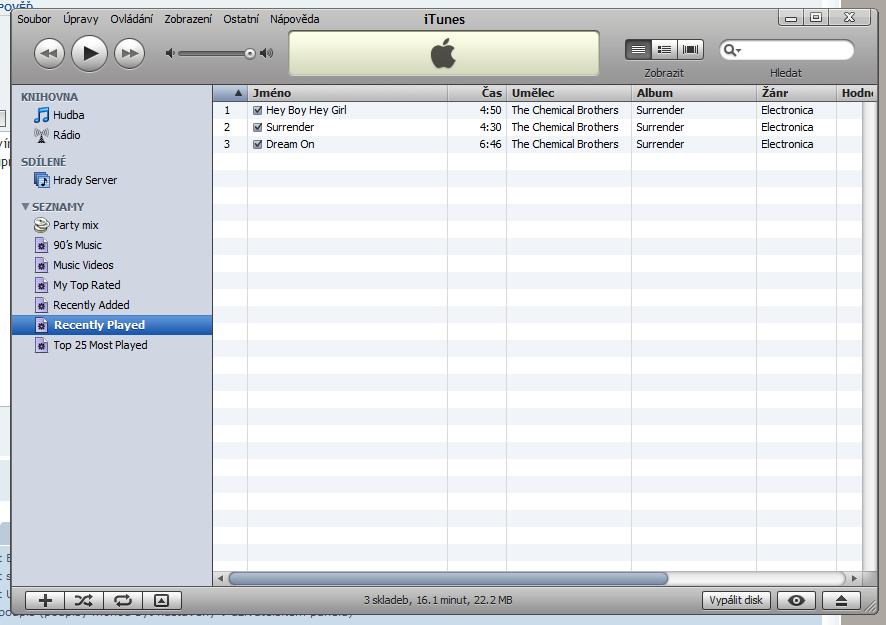The width and height of the screenshot is (886, 625).
Task: Click the 6:46 duration cell
Action: [490, 144]
